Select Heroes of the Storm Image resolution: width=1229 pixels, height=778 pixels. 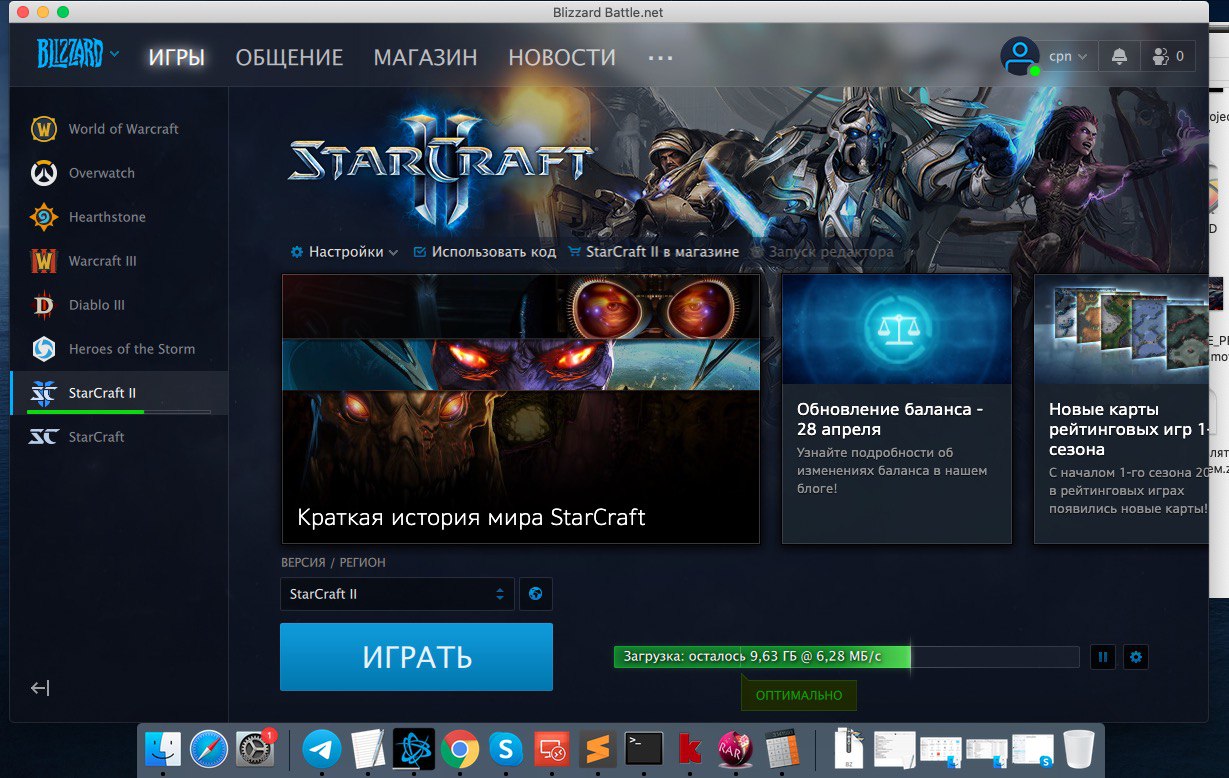pos(119,349)
